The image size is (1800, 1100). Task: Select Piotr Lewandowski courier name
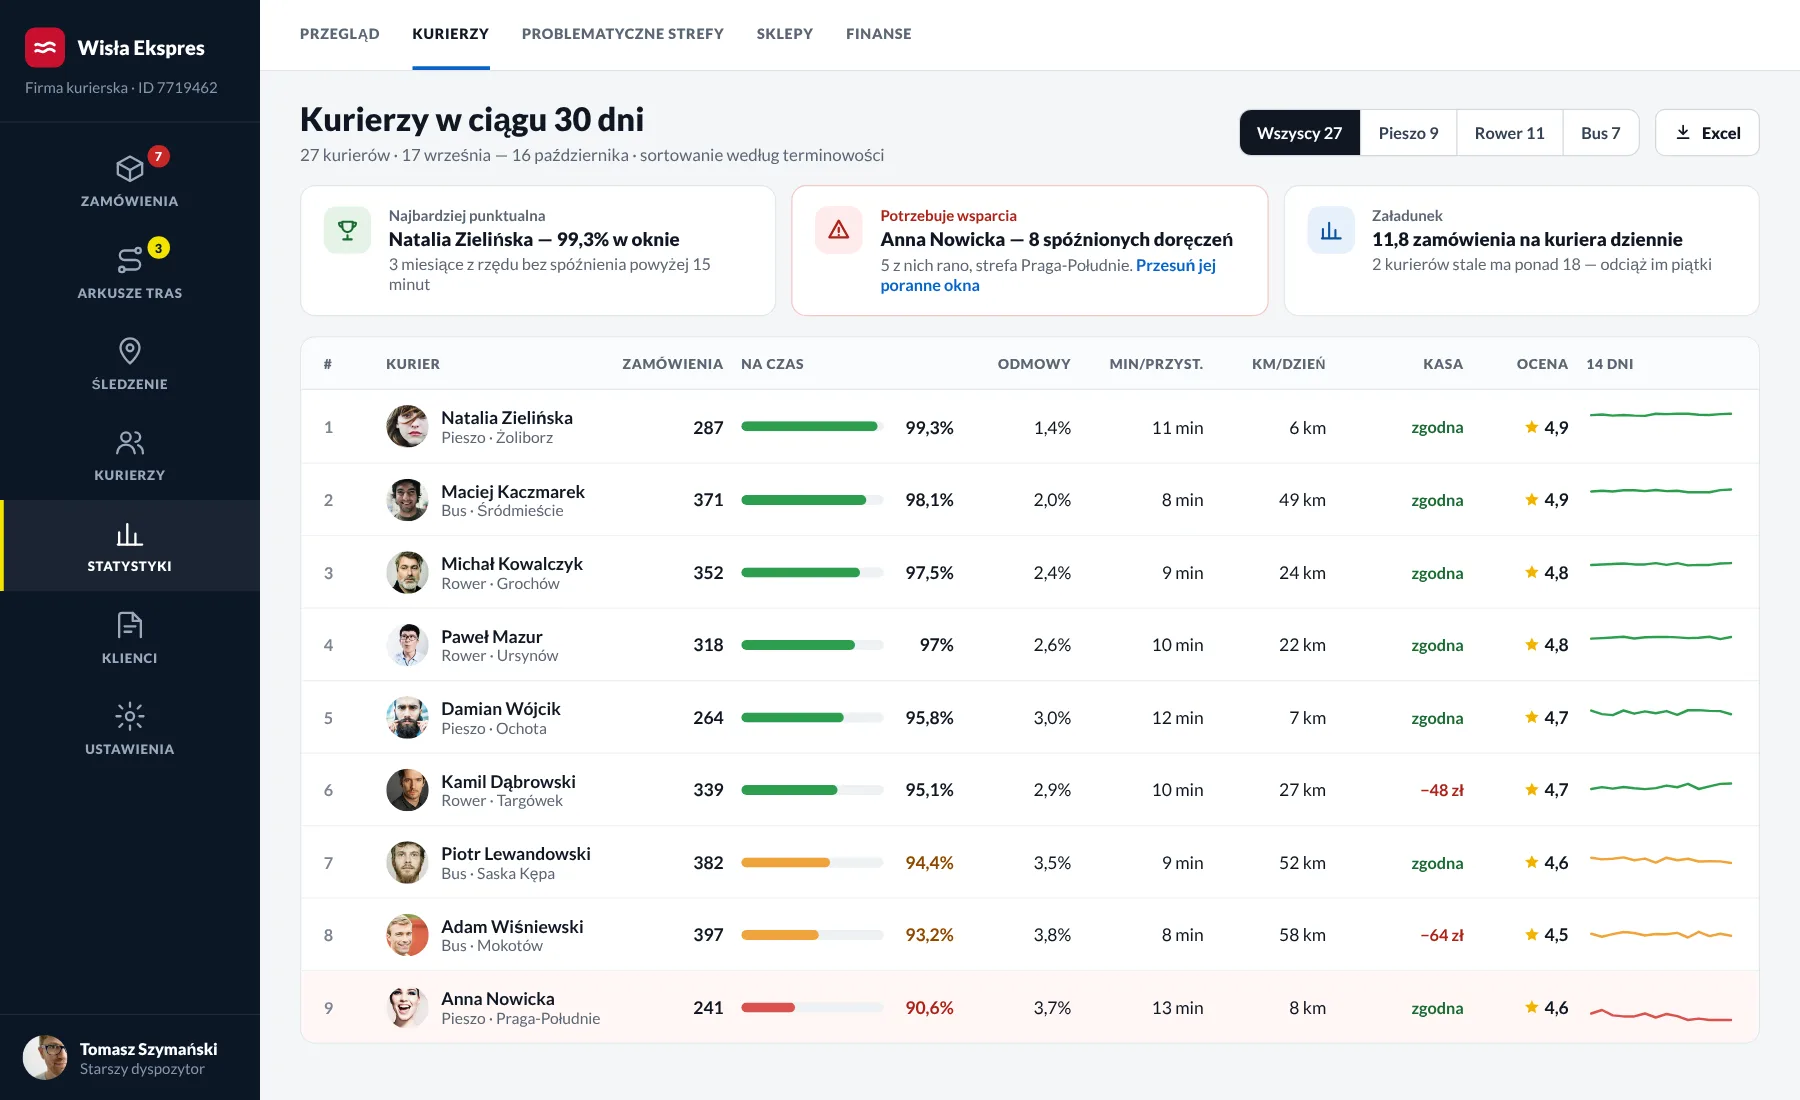coord(516,854)
